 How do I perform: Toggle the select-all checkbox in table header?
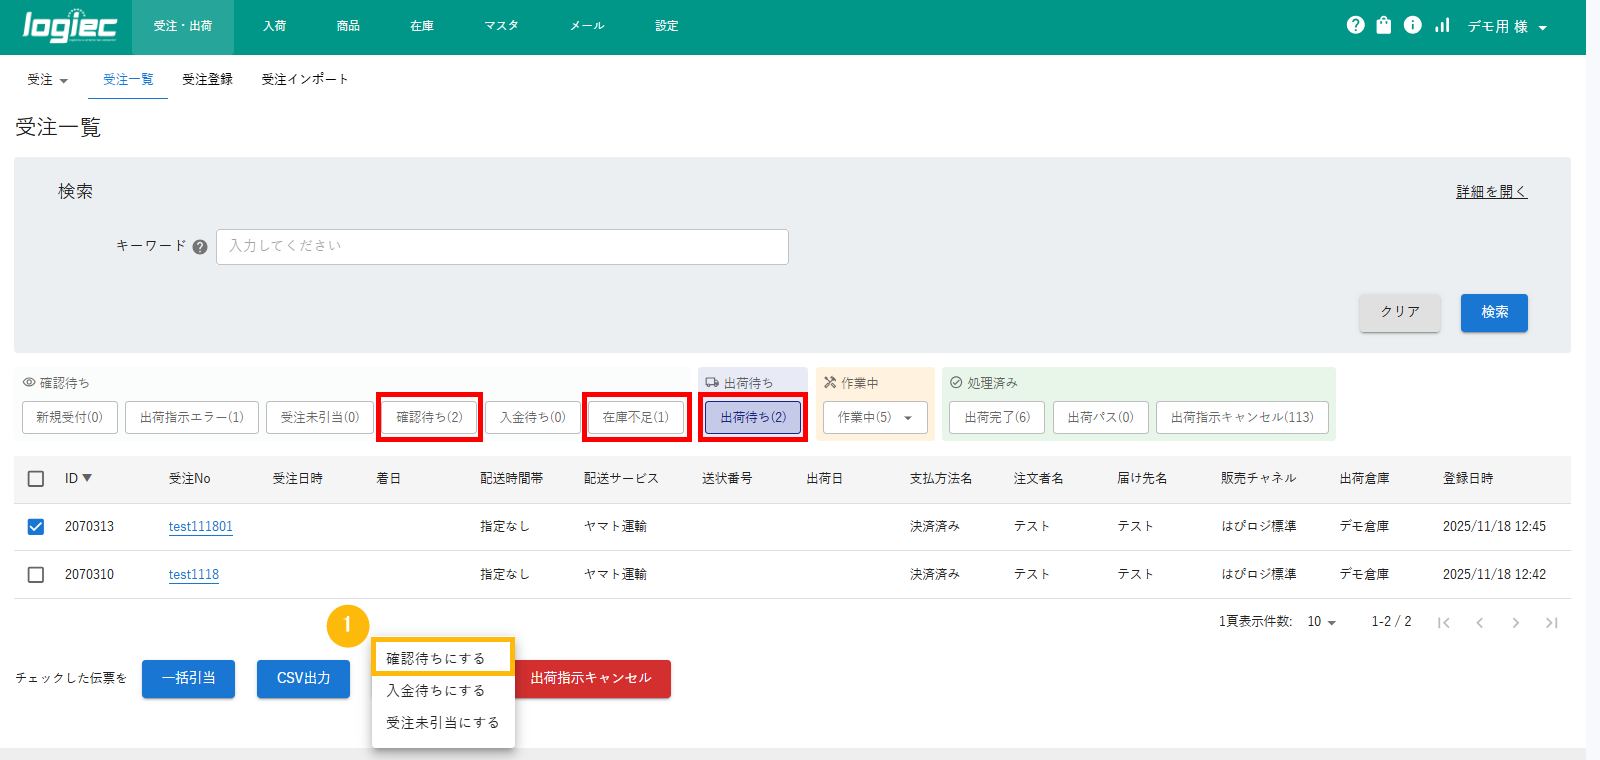pos(36,479)
